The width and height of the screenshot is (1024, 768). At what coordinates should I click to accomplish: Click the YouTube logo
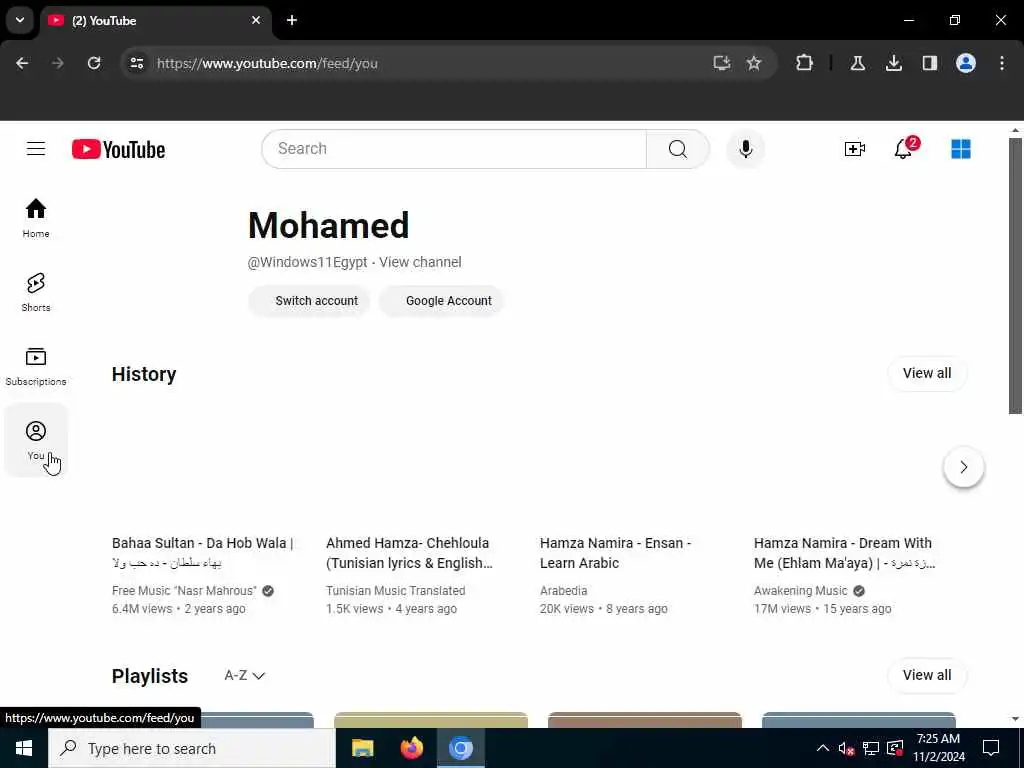118,150
